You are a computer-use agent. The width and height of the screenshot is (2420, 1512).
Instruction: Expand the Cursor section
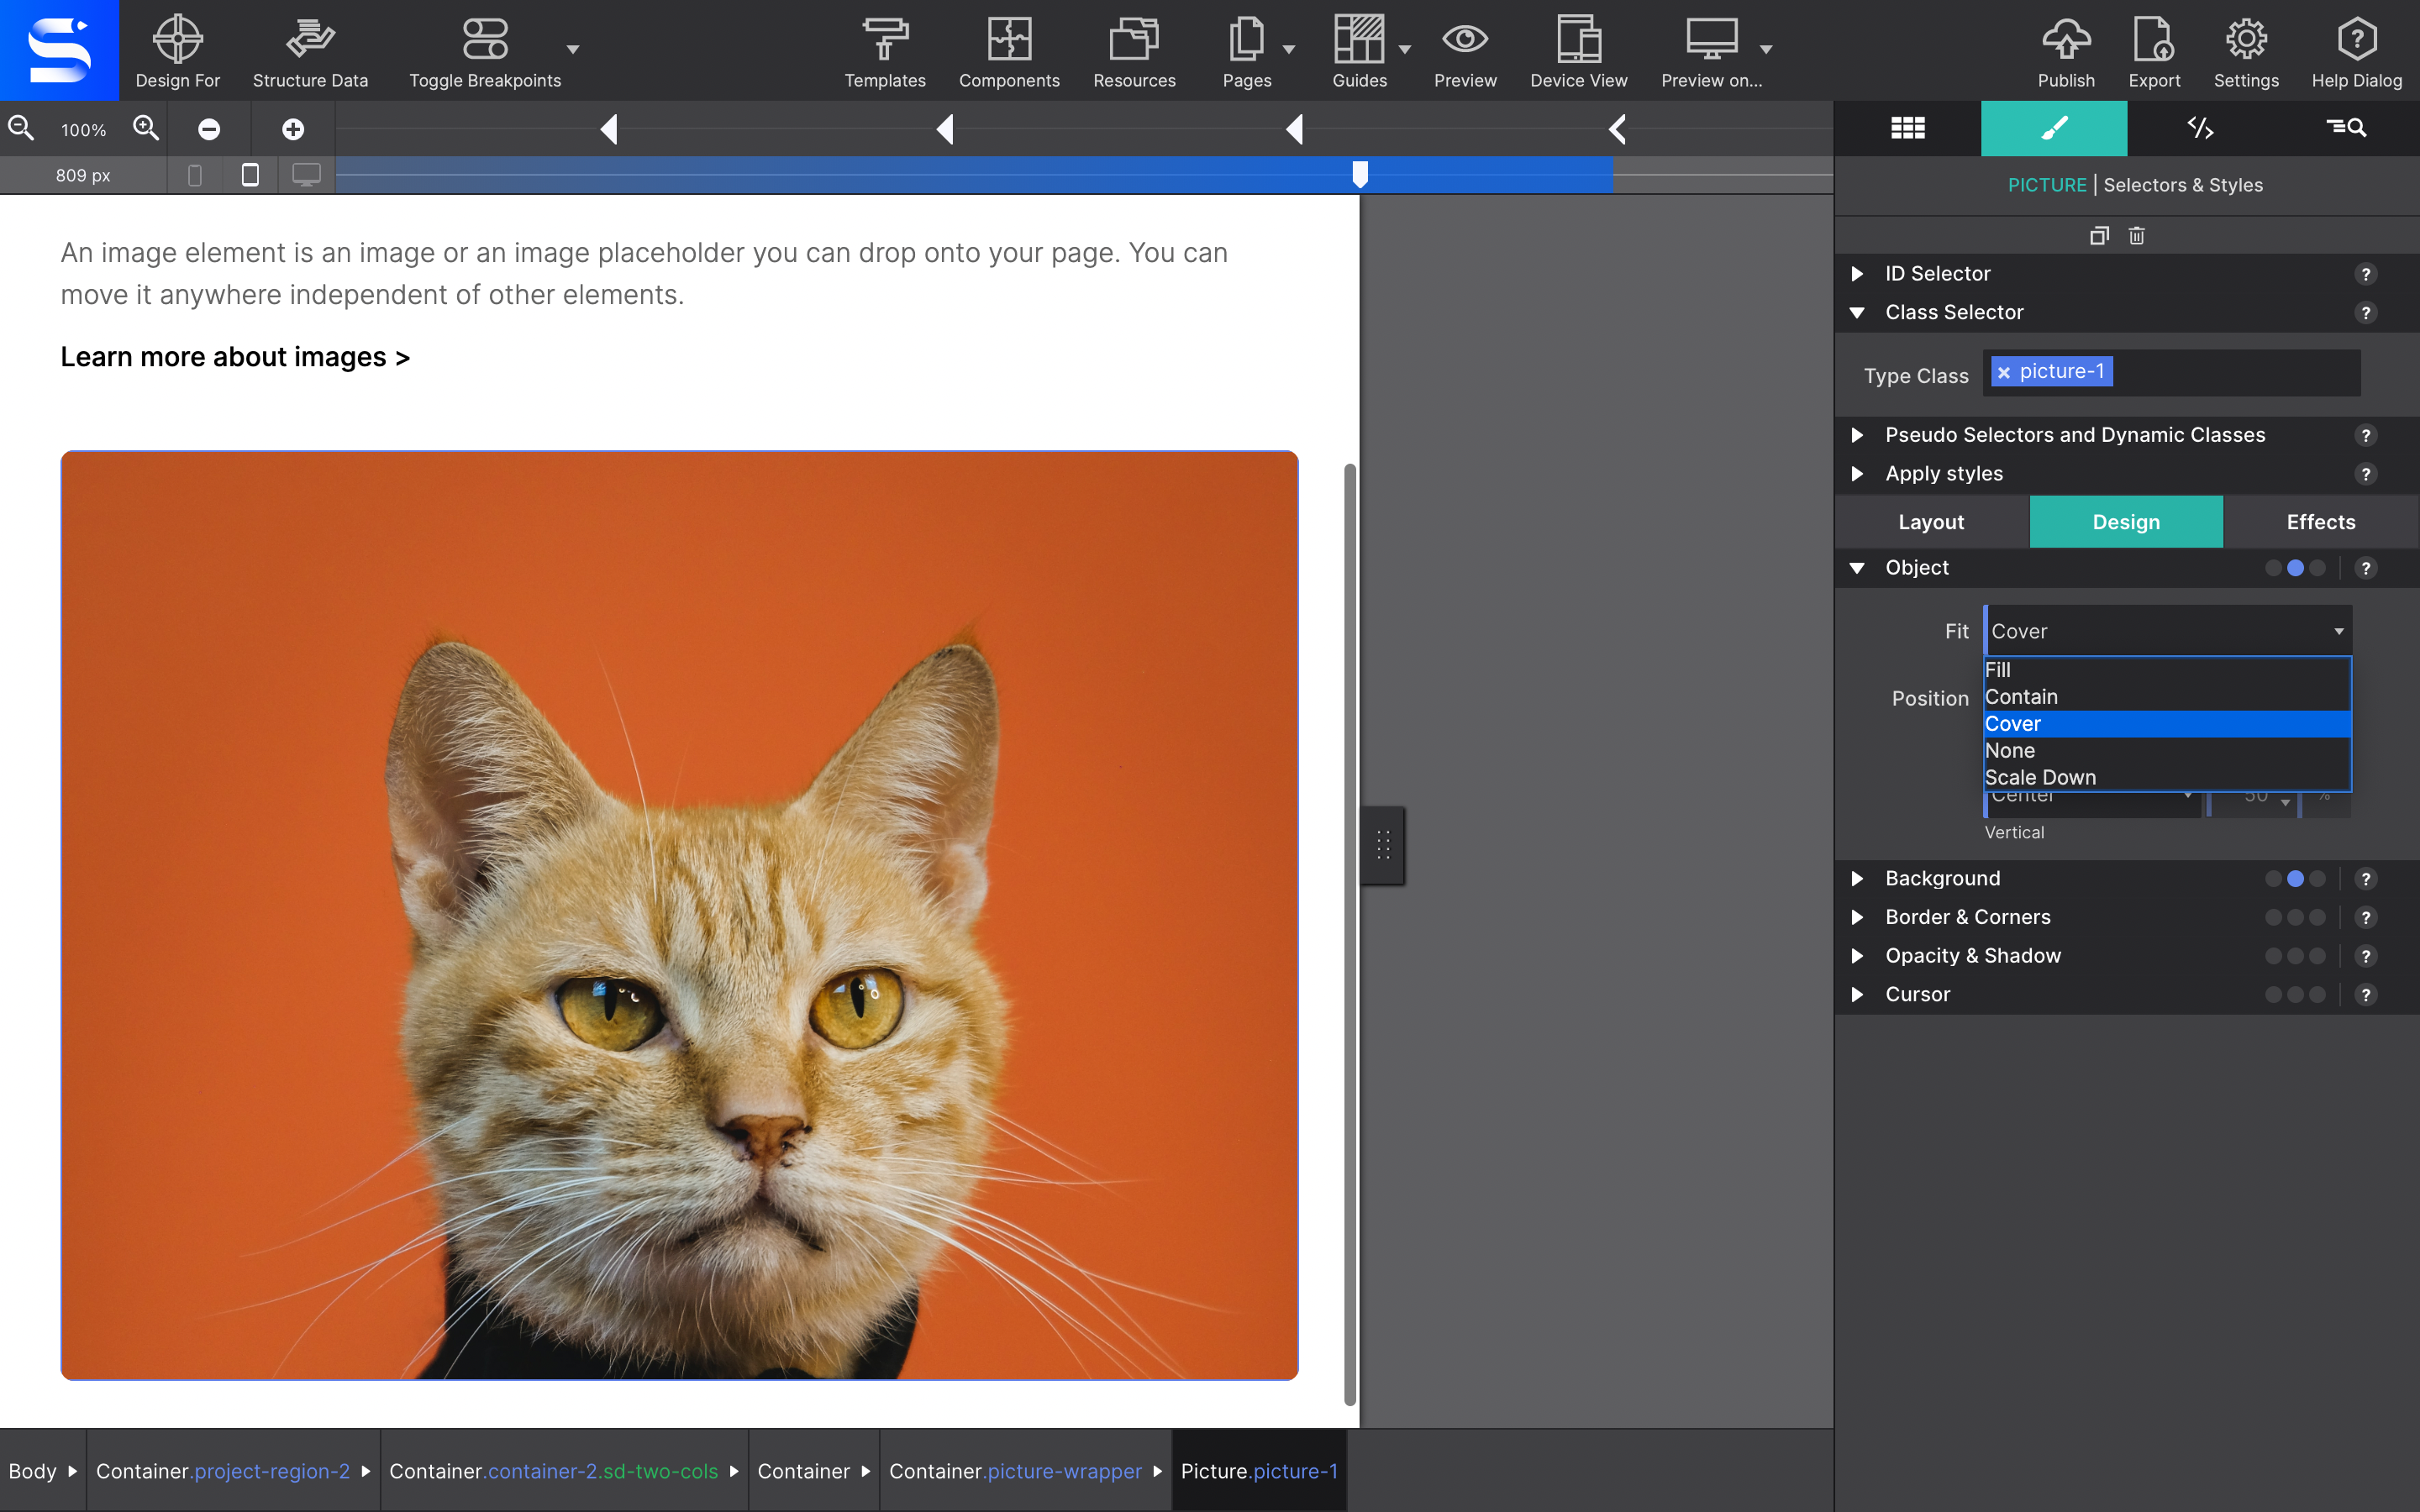tap(1857, 995)
